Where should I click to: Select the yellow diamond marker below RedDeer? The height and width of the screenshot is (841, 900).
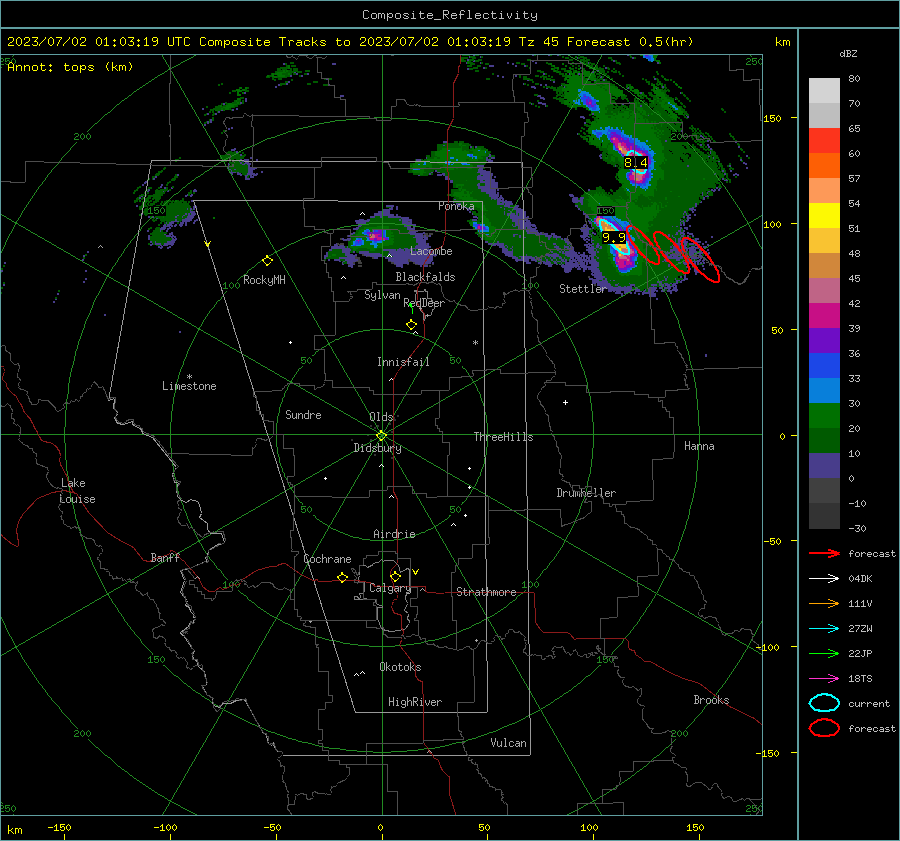tap(411, 325)
